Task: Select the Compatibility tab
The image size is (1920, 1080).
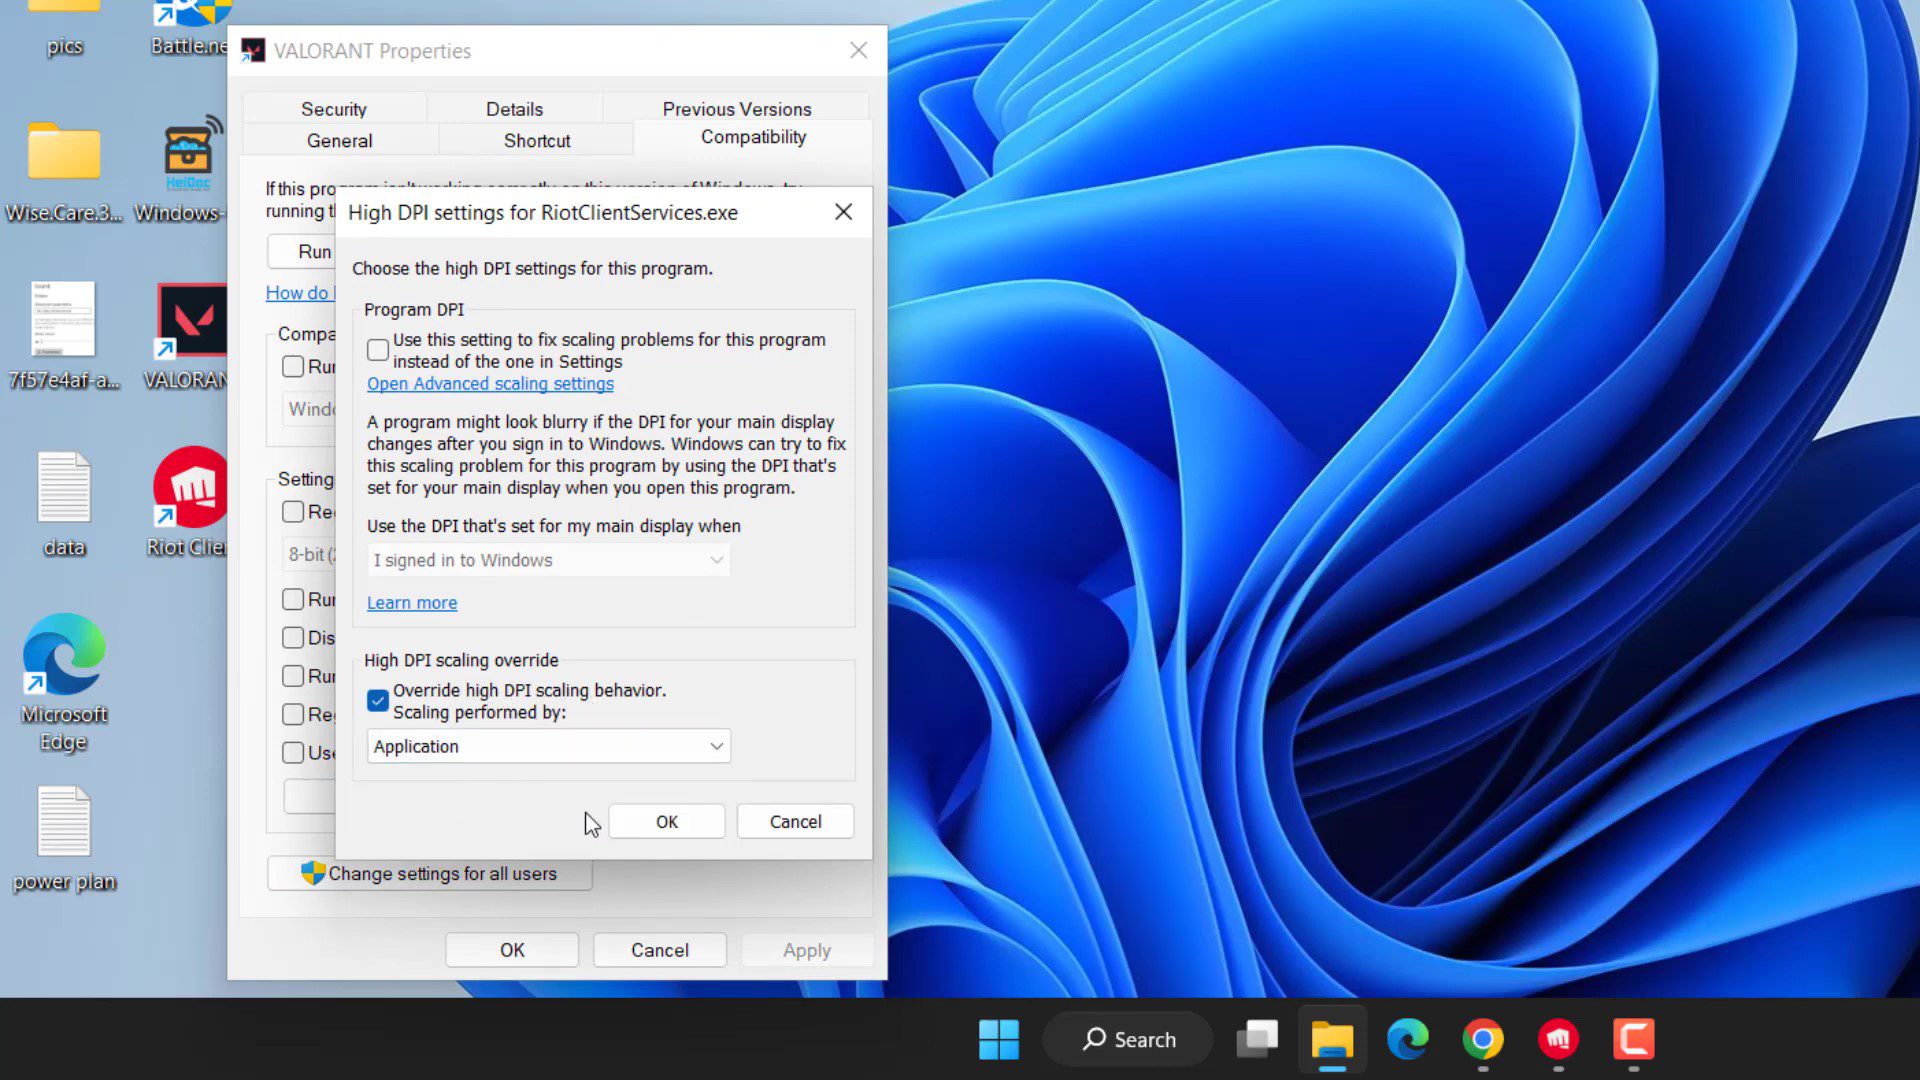Action: (753, 138)
